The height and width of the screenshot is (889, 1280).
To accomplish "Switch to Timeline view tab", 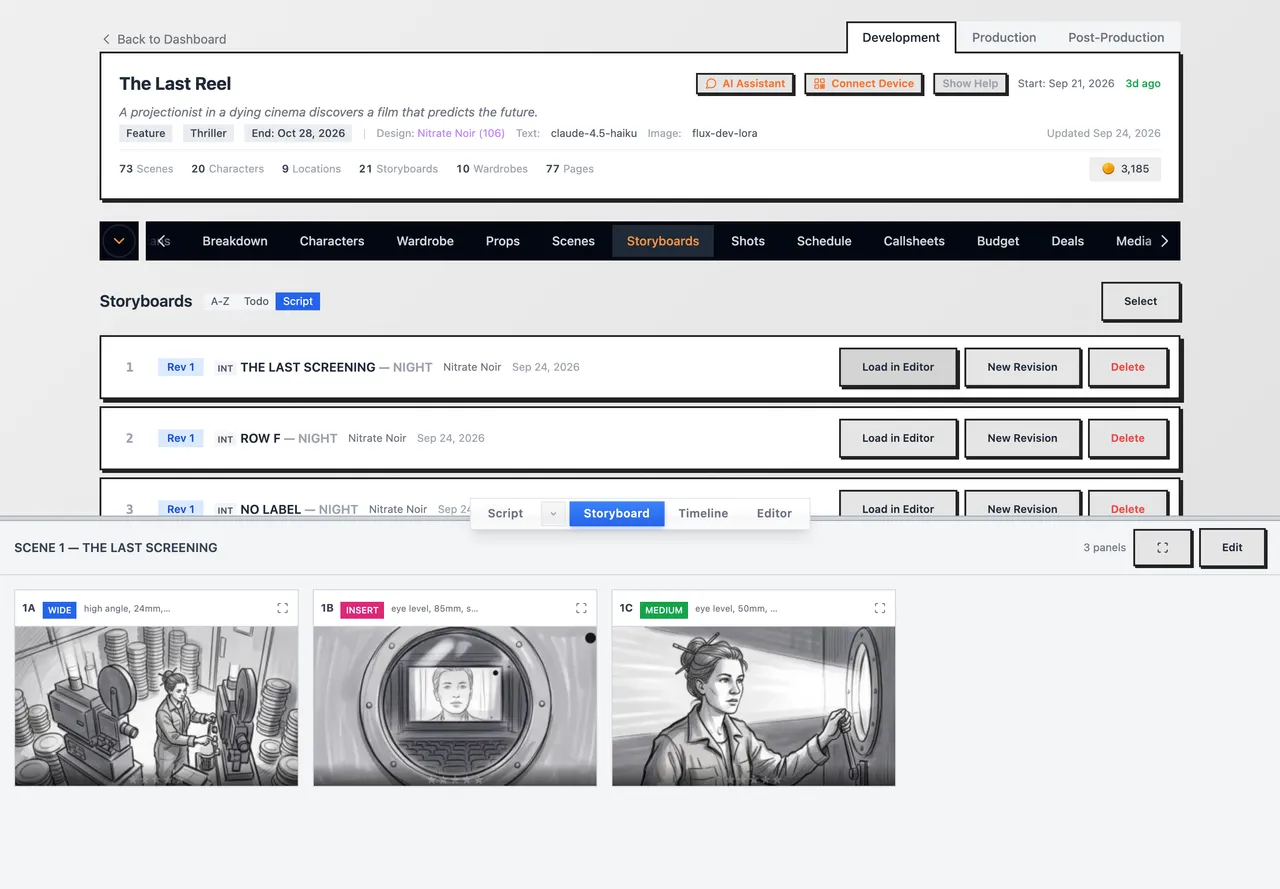I will [703, 513].
